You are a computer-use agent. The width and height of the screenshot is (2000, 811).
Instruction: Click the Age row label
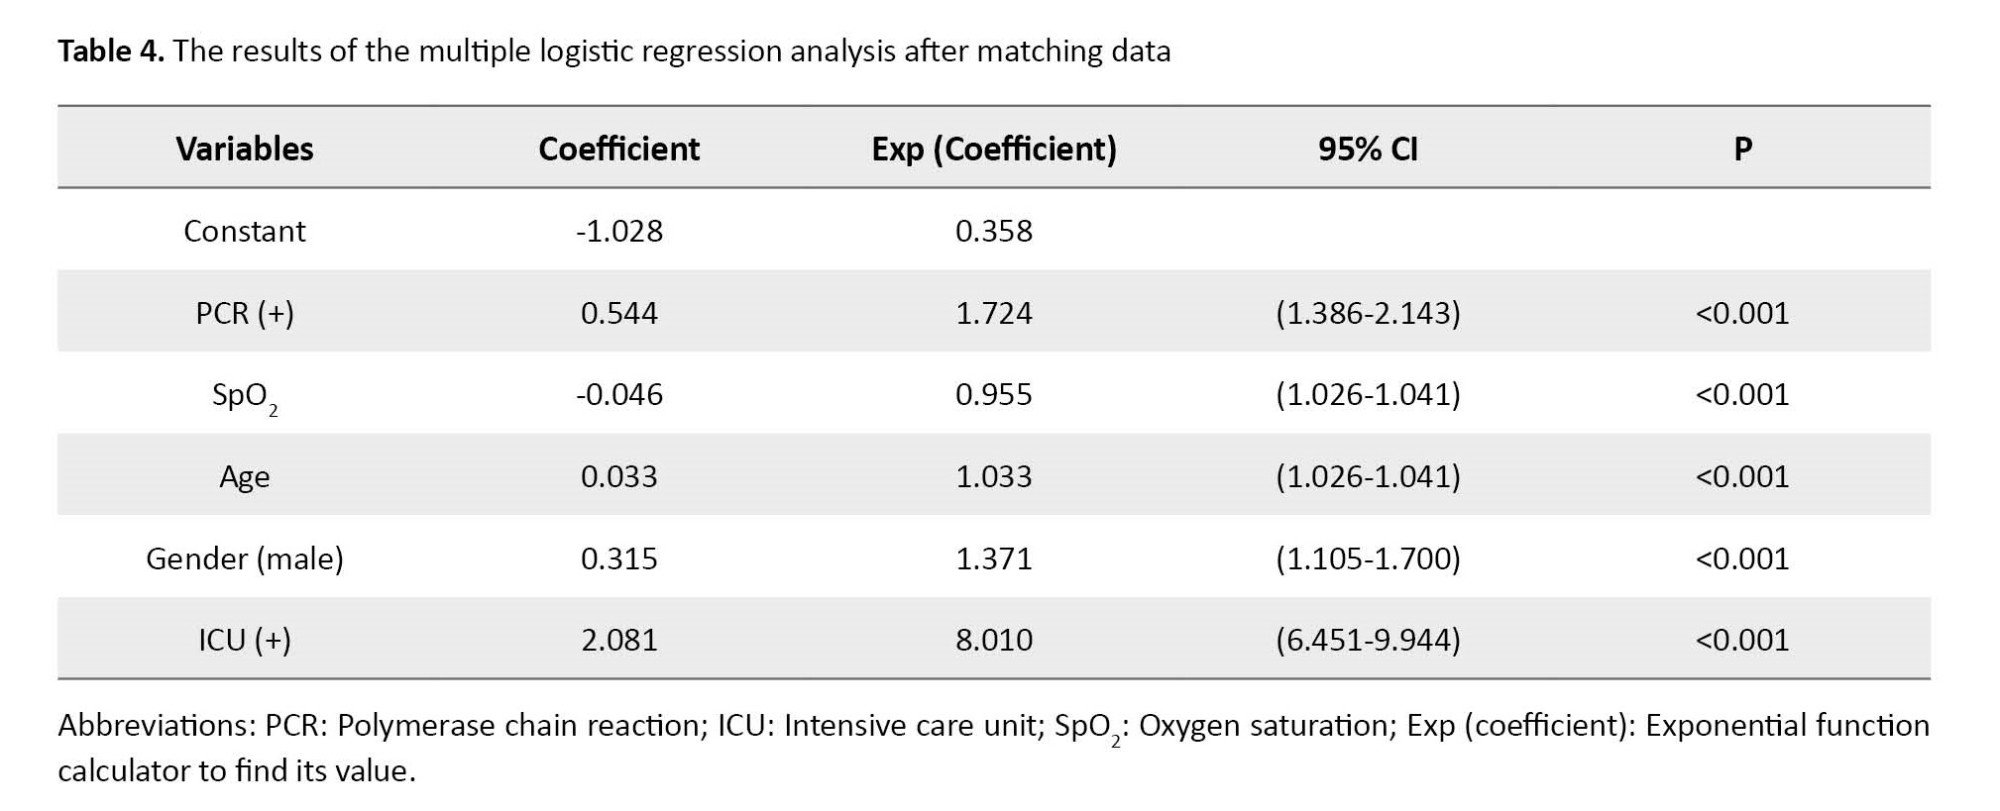click(x=244, y=477)
